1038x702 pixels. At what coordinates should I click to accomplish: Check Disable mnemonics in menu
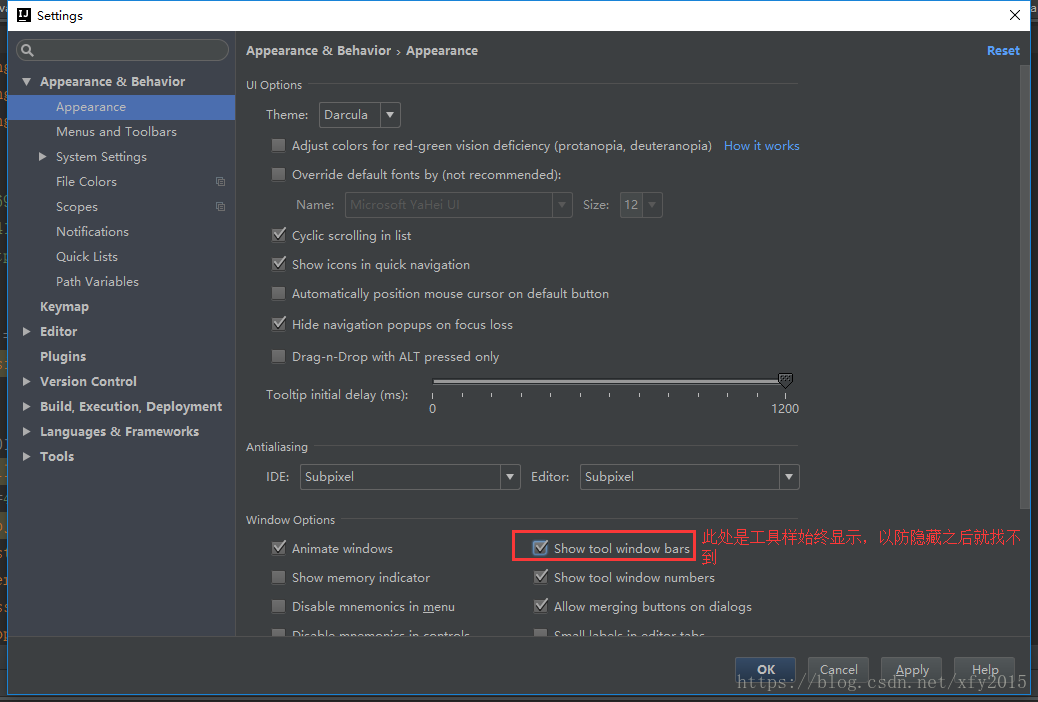pyautogui.click(x=279, y=607)
